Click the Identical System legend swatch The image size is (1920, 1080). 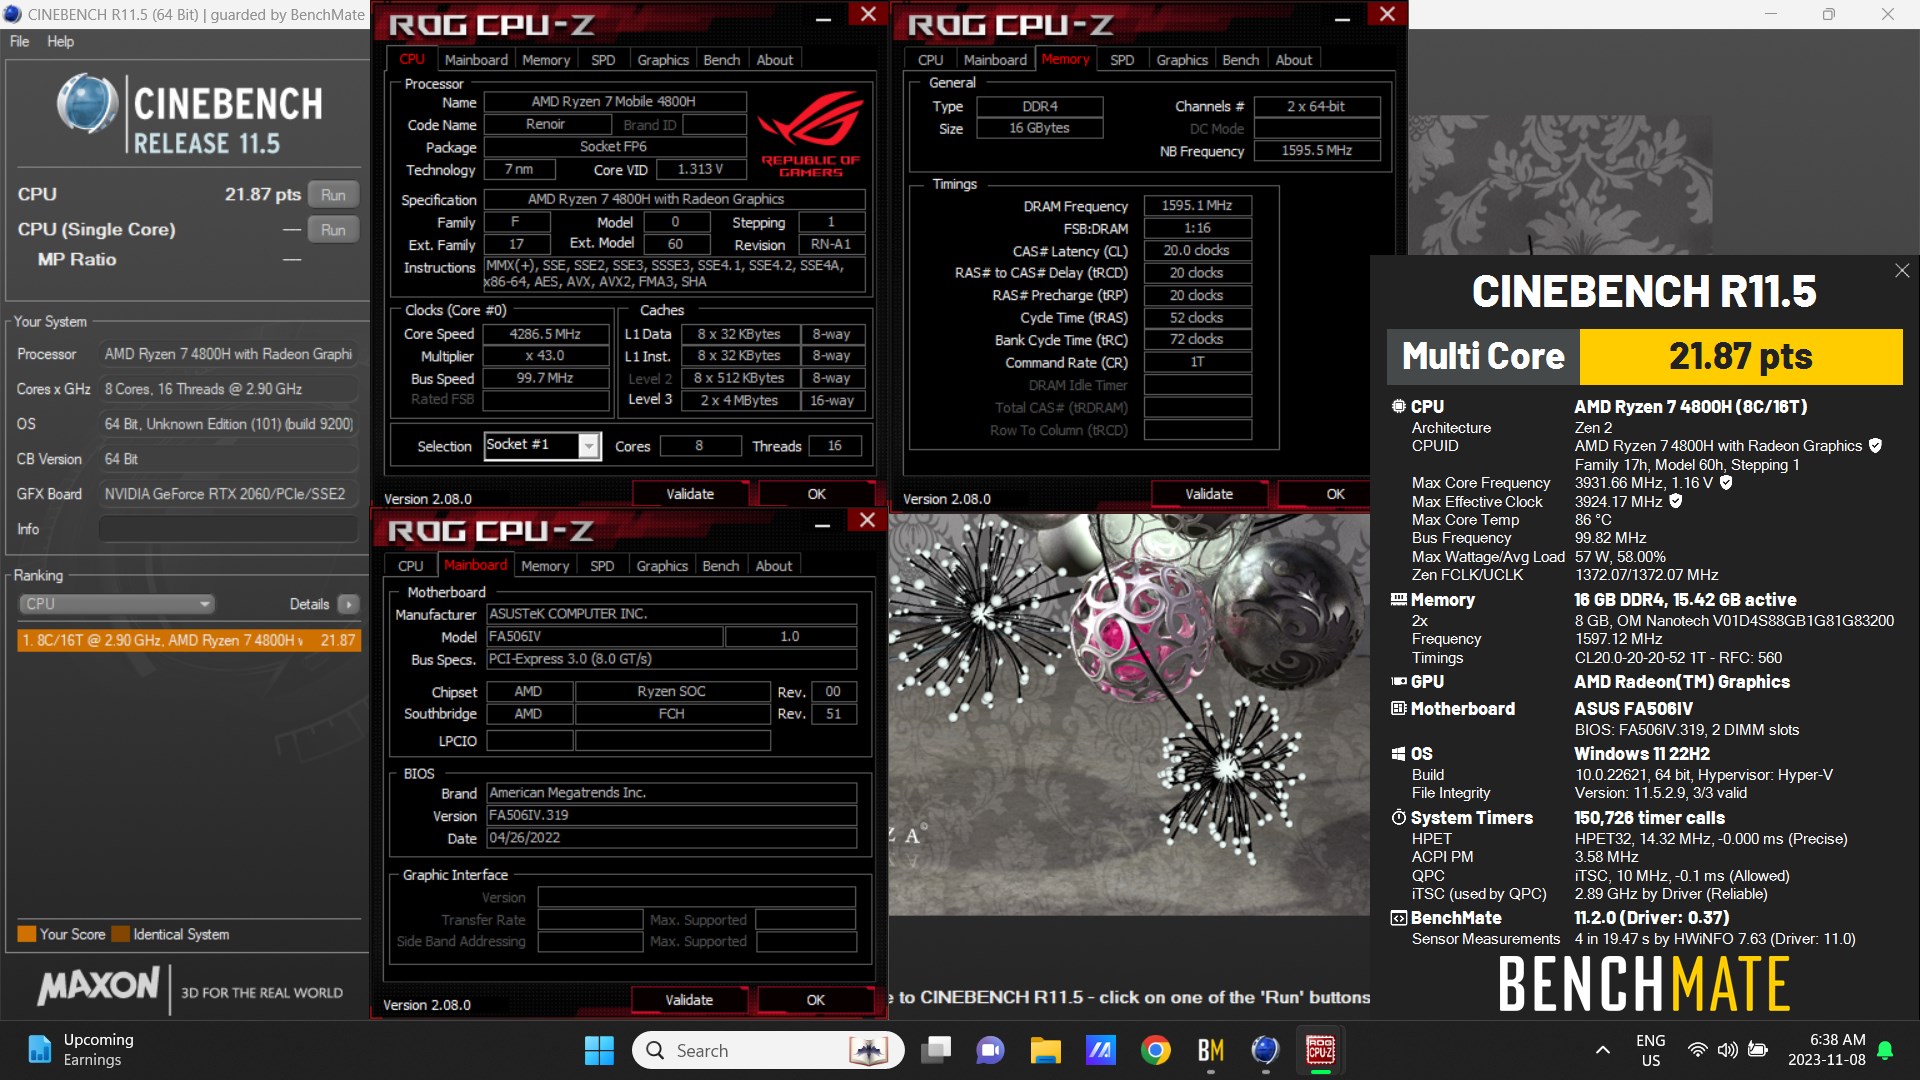[x=121, y=934]
